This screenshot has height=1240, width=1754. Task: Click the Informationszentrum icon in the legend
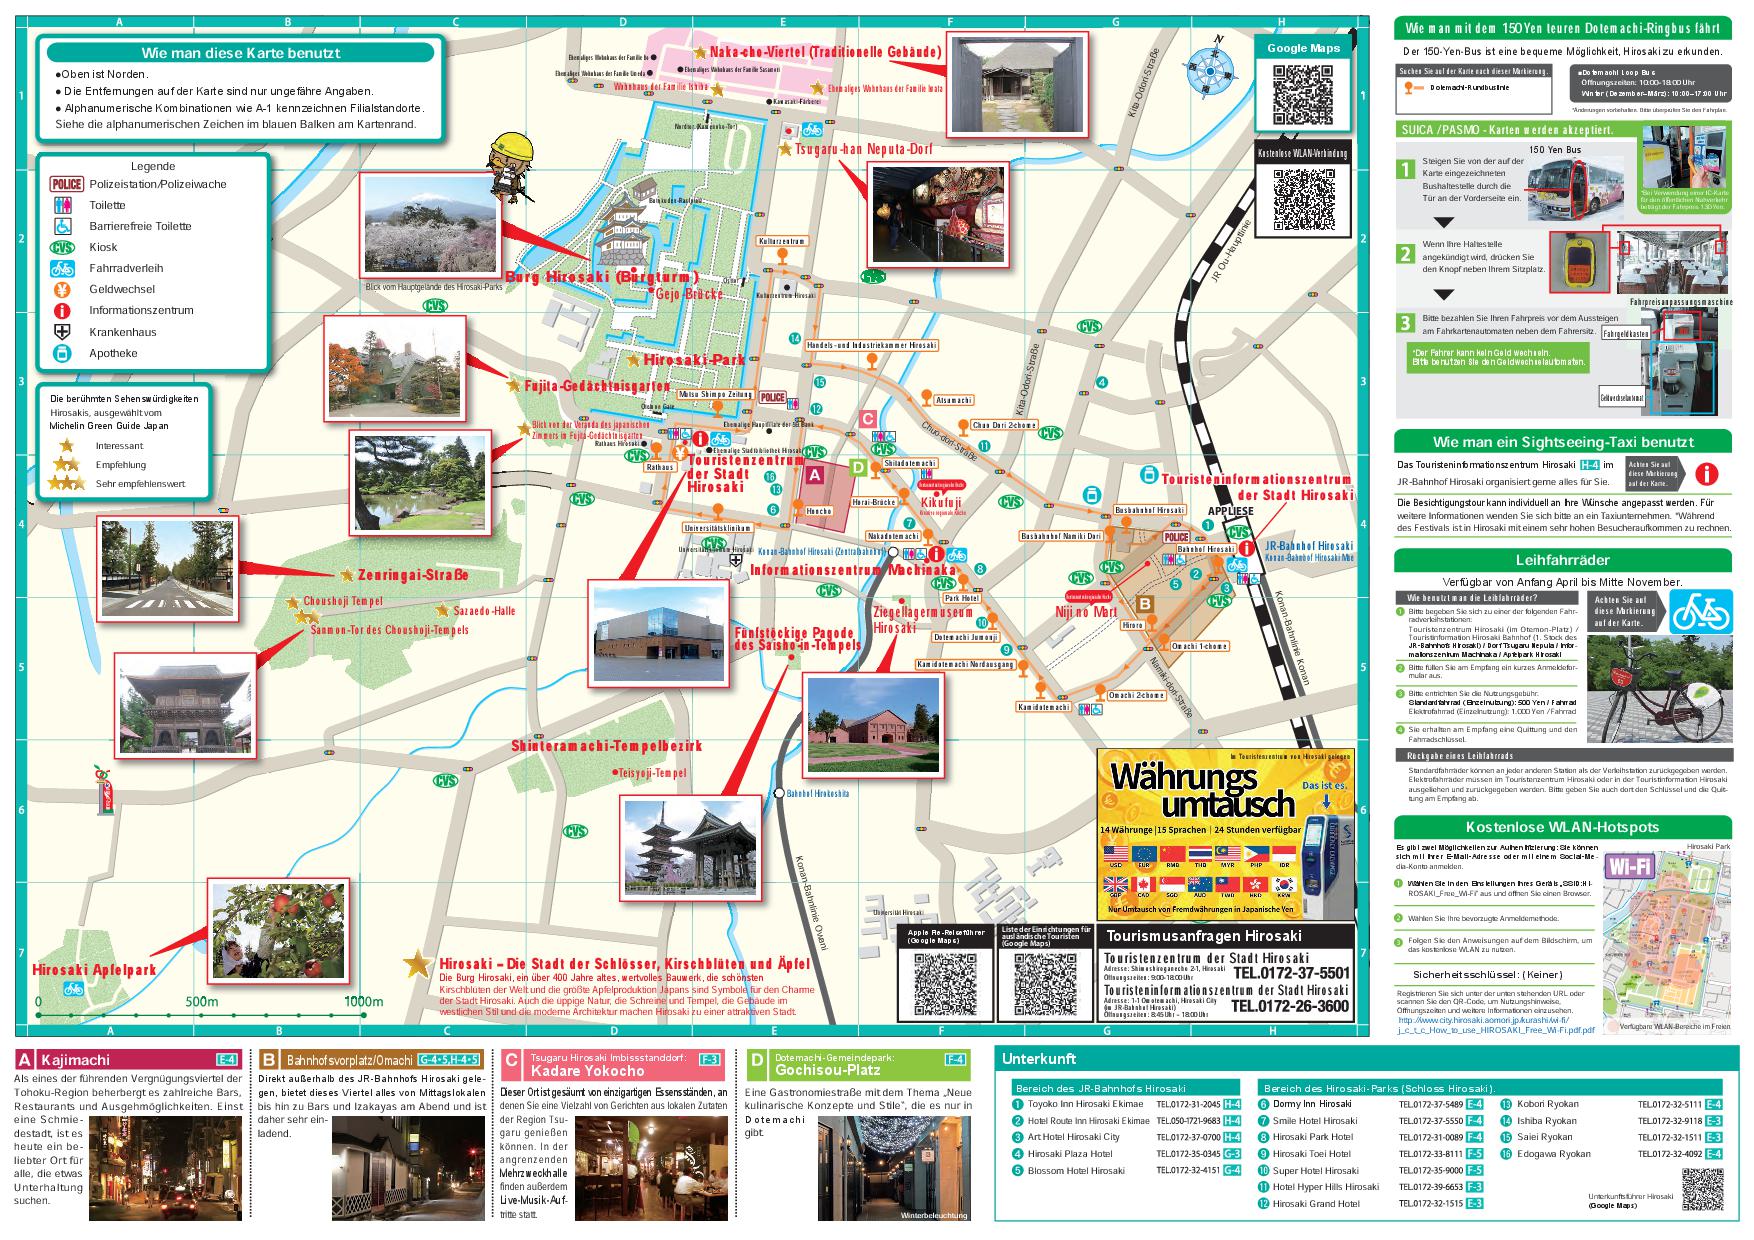tap(62, 311)
